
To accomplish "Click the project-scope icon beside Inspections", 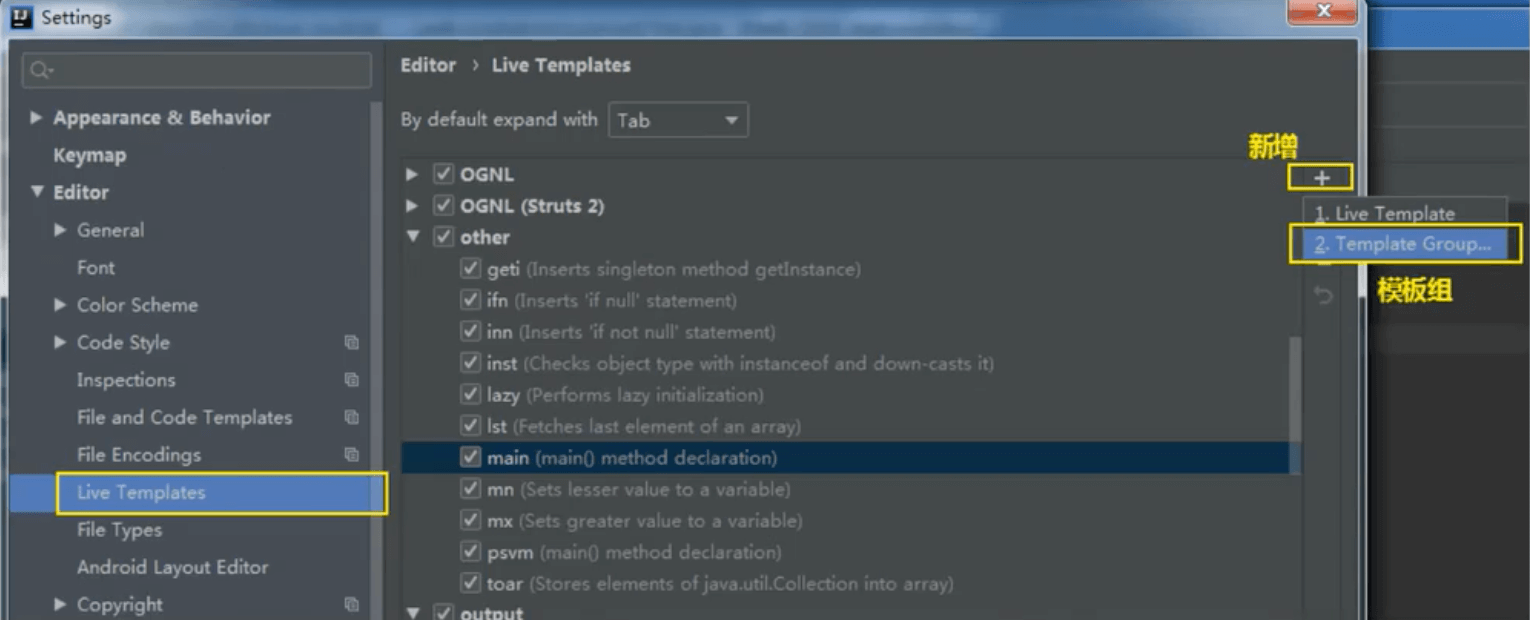I will click(x=351, y=380).
